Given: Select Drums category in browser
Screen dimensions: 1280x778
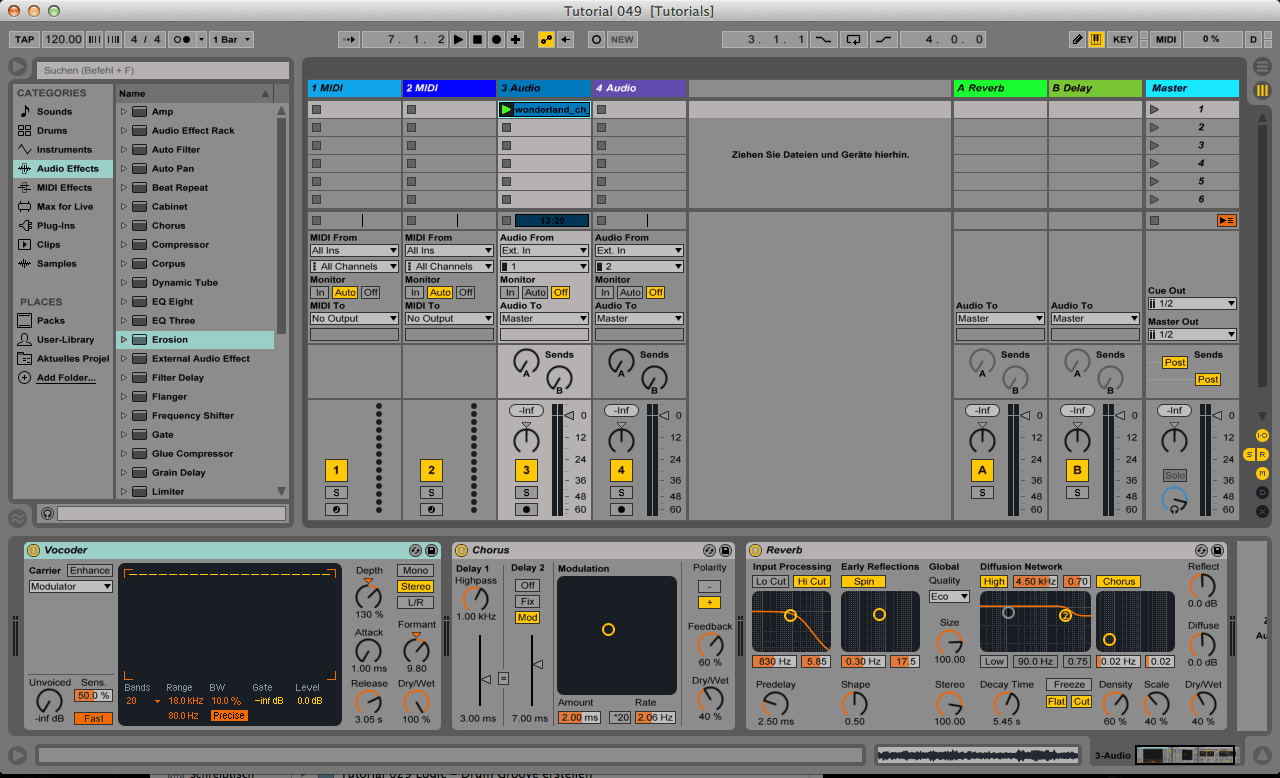Looking at the screenshot, I should click(52, 131).
